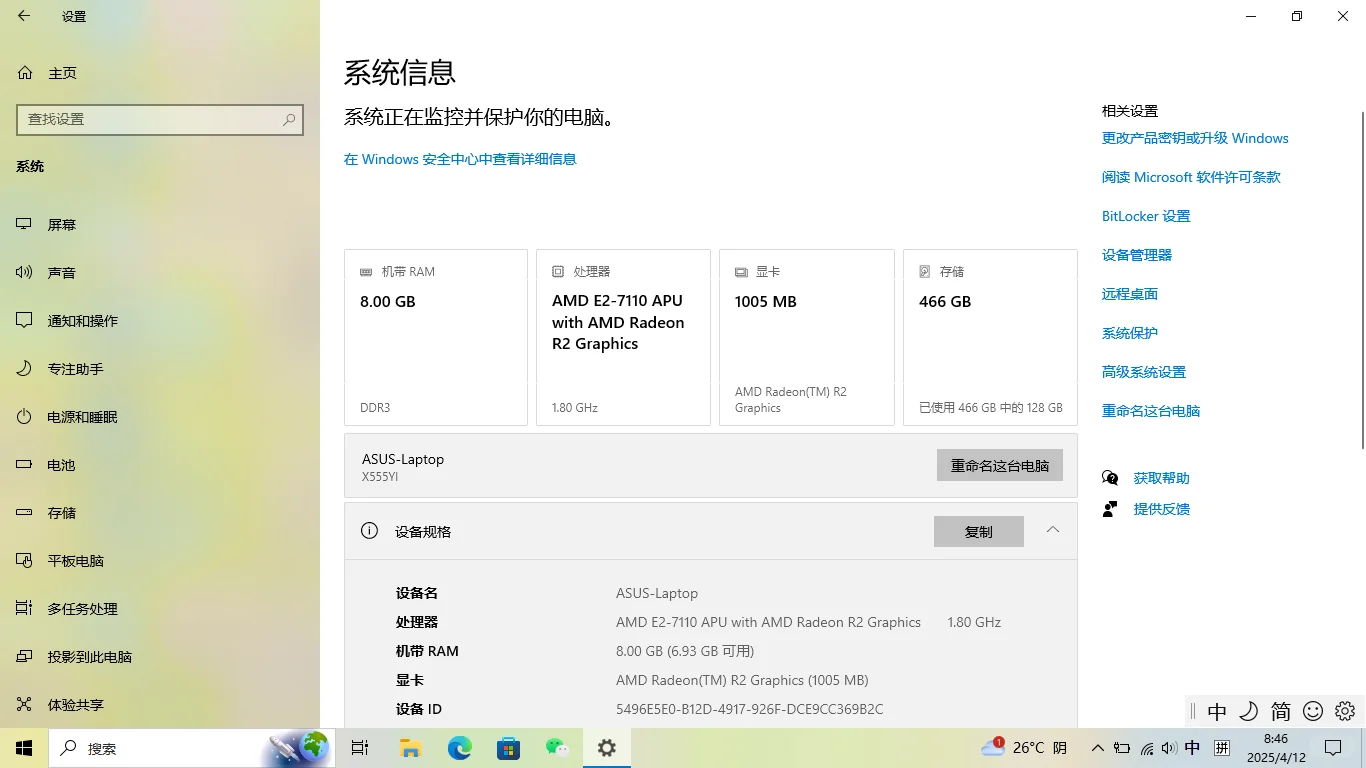Open the emoji picker on the IME toolbar
Image resolution: width=1366 pixels, height=768 pixels.
[1312, 711]
